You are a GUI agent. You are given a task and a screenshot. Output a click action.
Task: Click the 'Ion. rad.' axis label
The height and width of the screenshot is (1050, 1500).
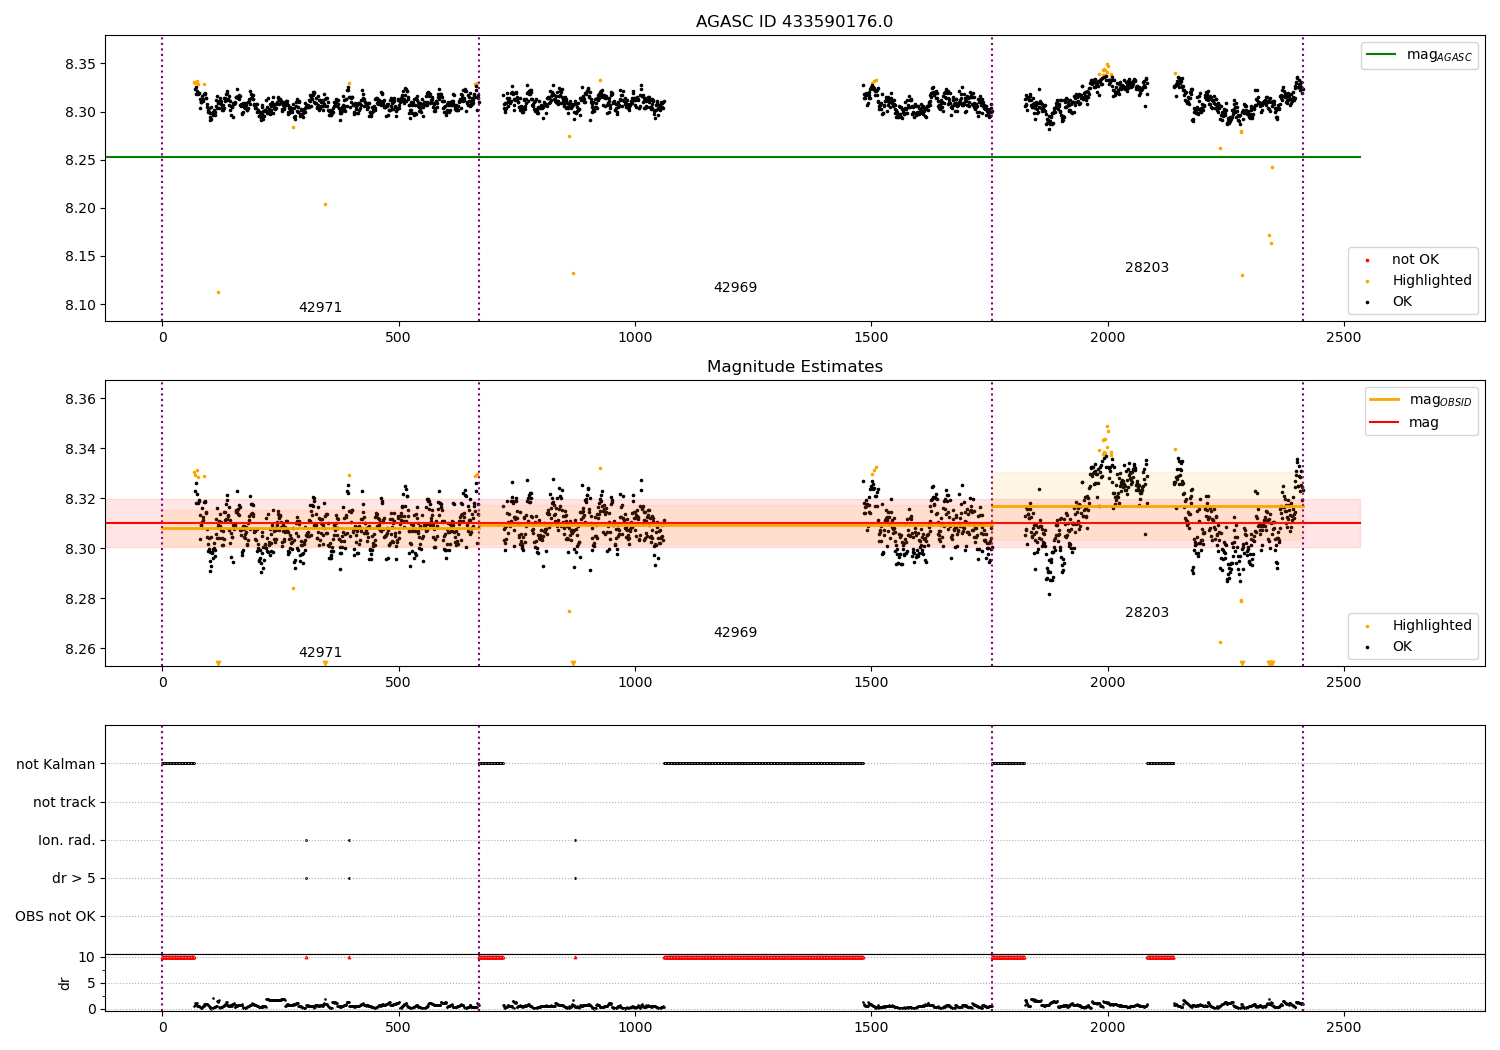pyautogui.click(x=67, y=840)
